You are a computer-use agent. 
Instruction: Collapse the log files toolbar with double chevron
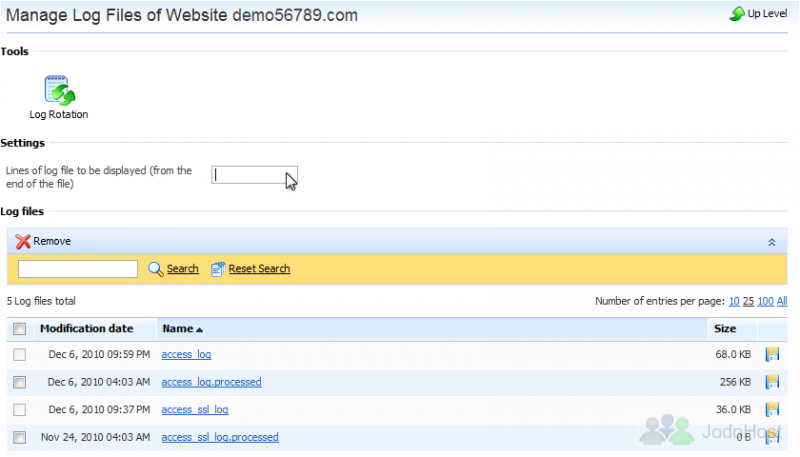(771, 242)
